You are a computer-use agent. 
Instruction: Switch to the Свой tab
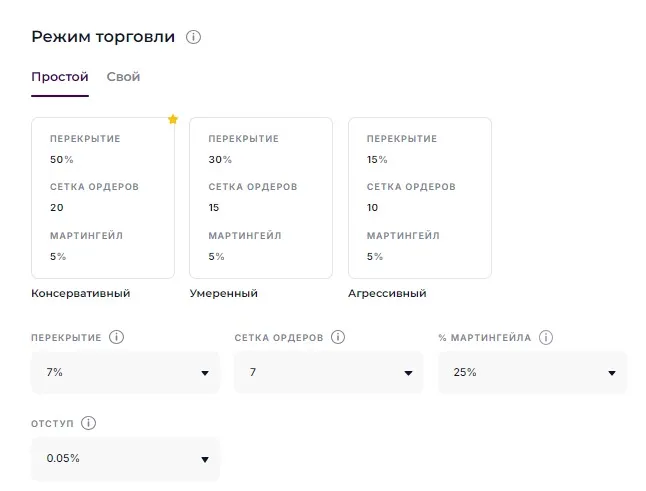pyautogui.click(x=123, y=77)
